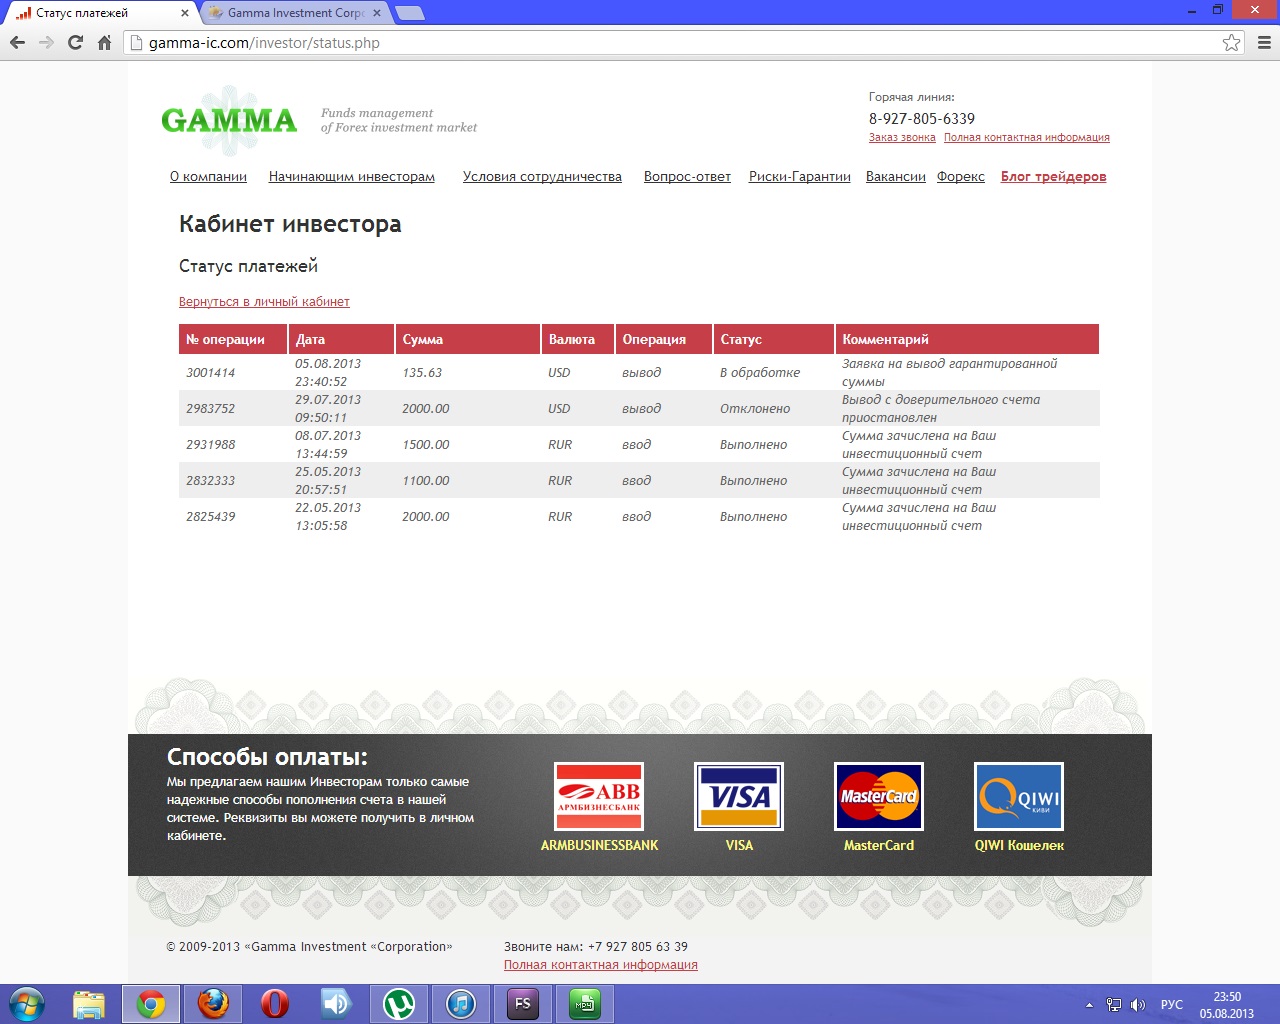Select operation number 2832333
The height and width of the screenshot is (1024, 1280).
[x=211, y=481]
